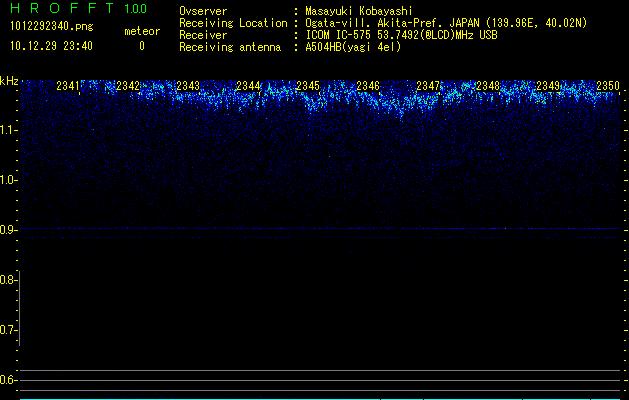Click the meteor counter label
This screenshot has width=629, height=400.
tap(142, 31)
